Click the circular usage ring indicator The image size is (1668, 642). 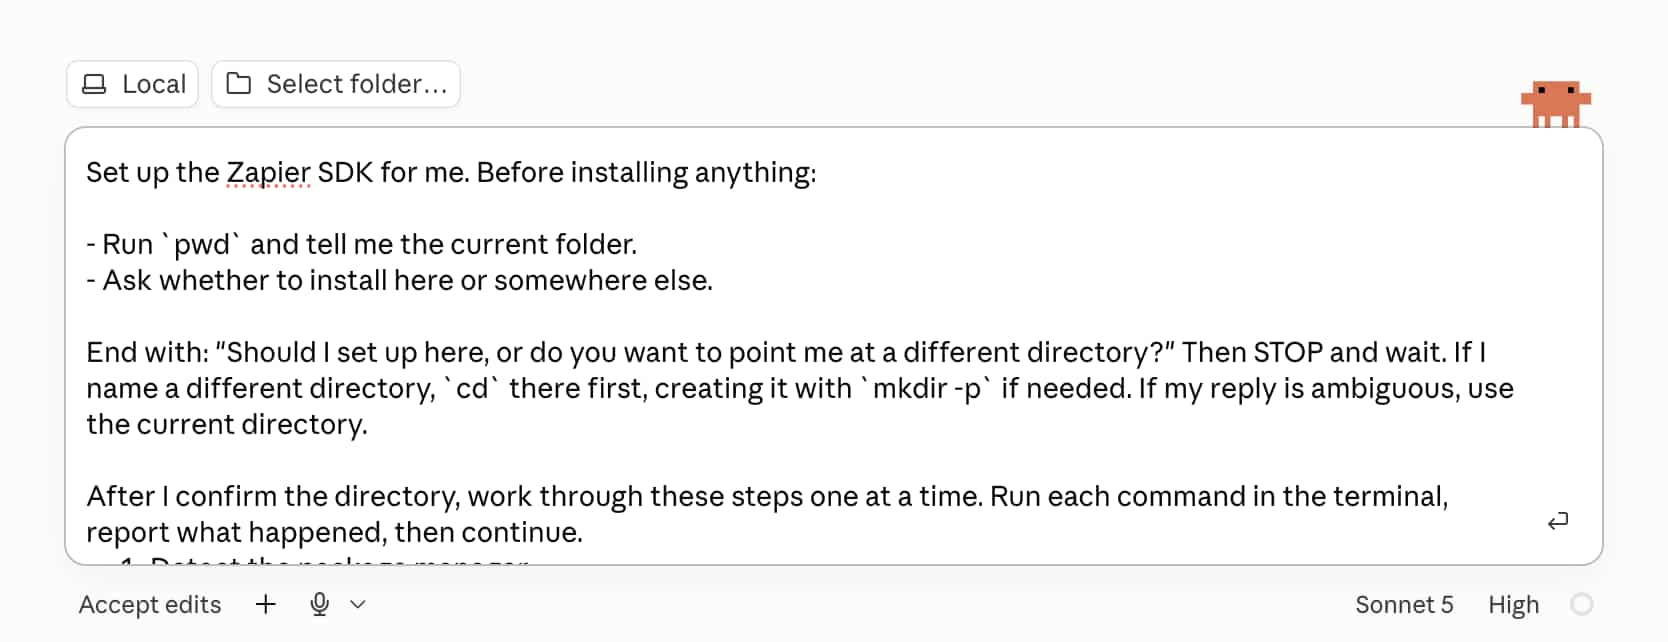[1582, 604]
